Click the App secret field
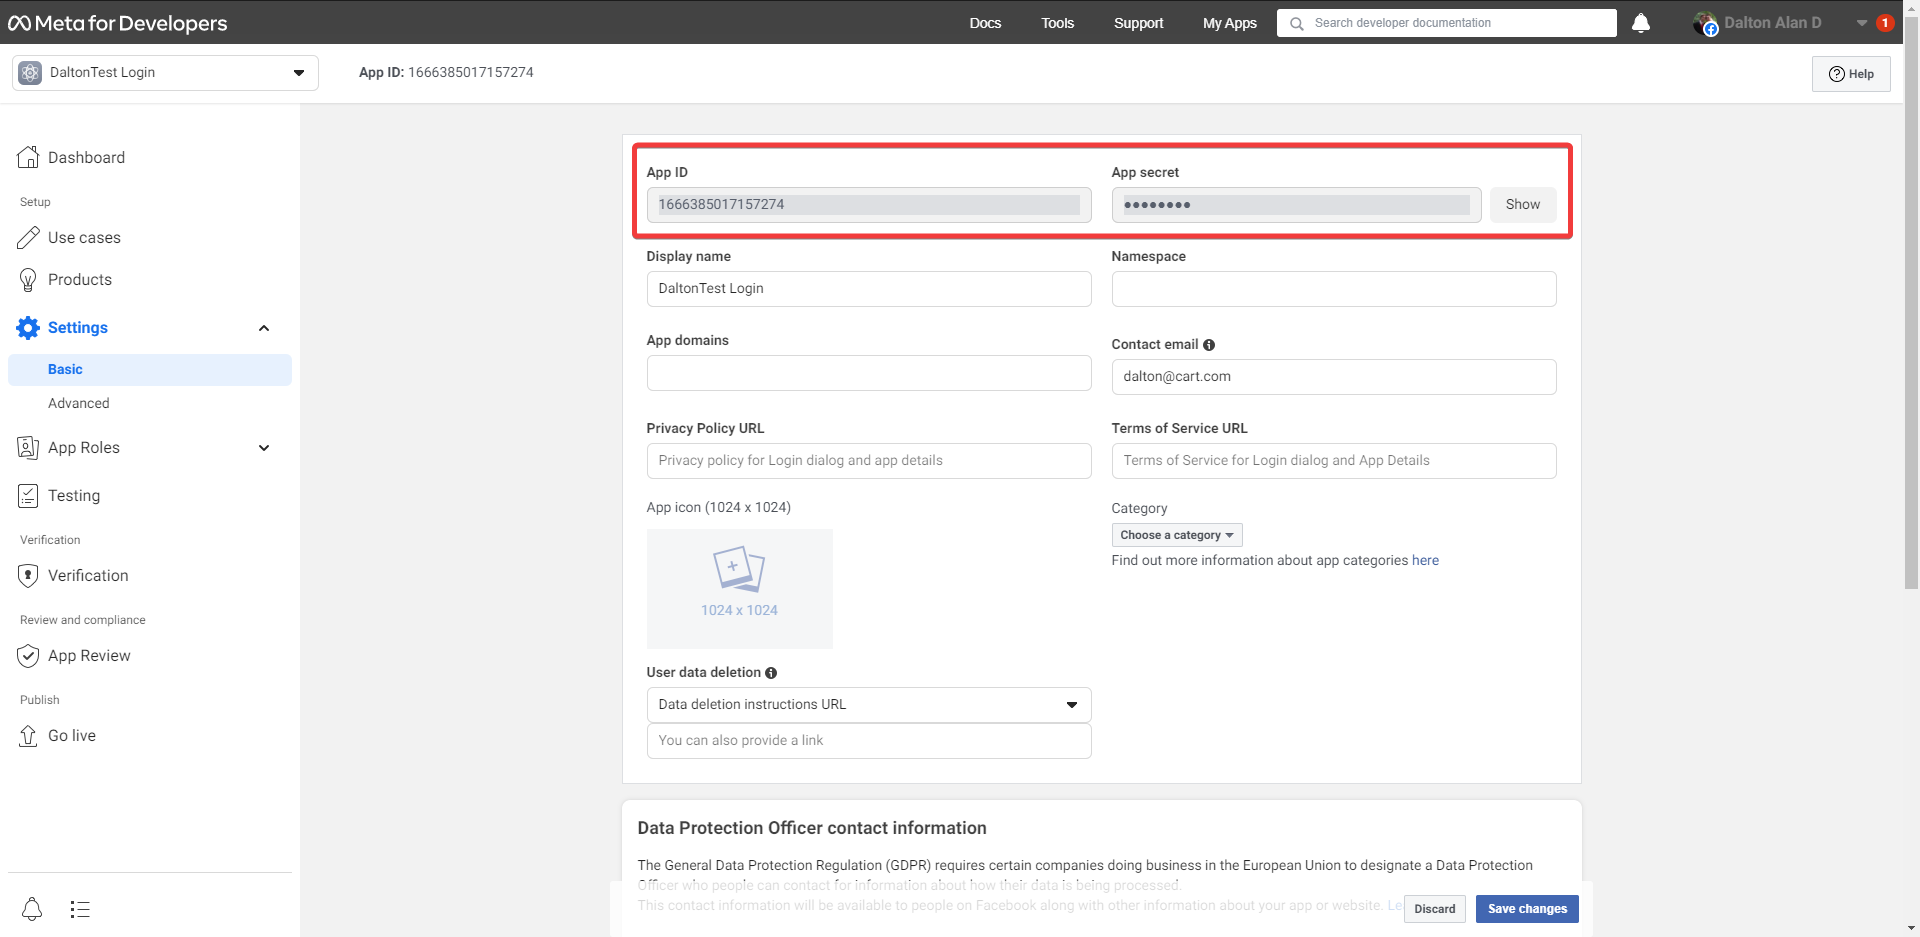1920x937 pixels. 1296,205
